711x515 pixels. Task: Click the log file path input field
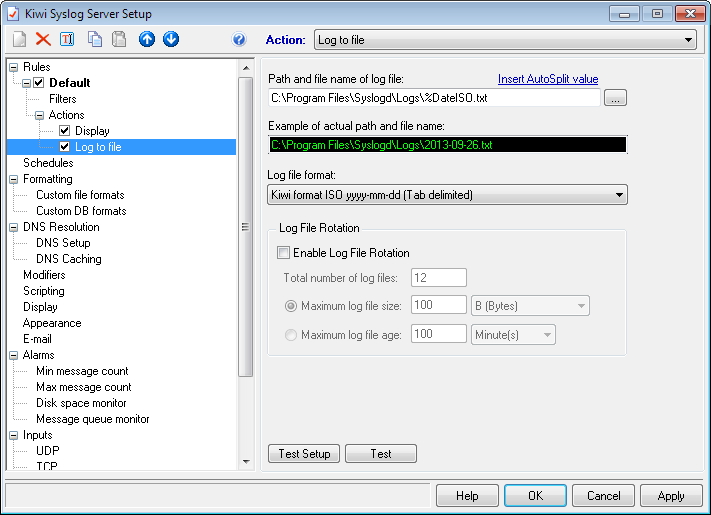coord(434,98)
